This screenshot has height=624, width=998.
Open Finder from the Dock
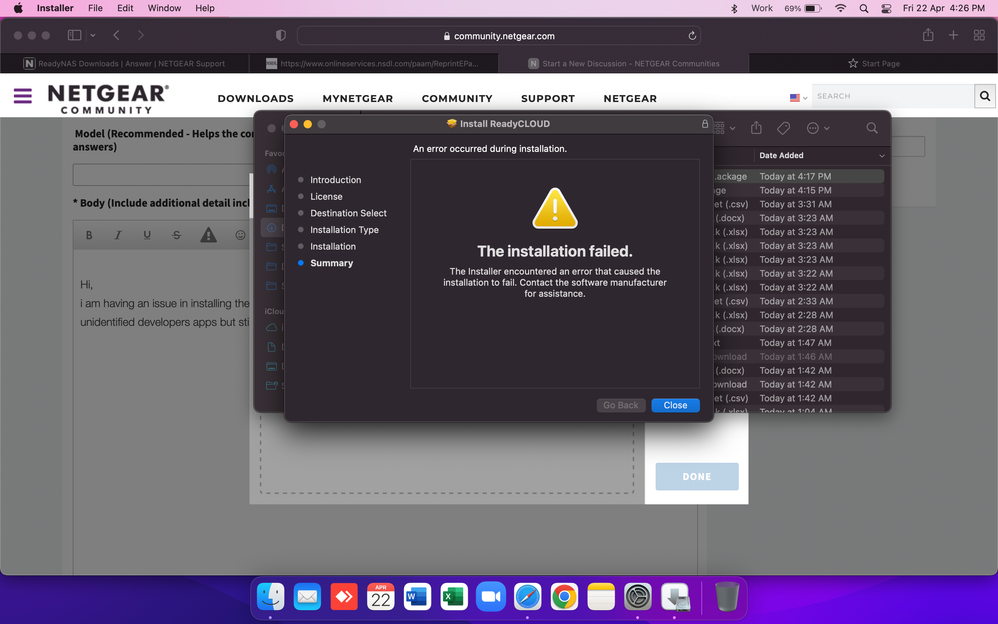coord(270,597)
